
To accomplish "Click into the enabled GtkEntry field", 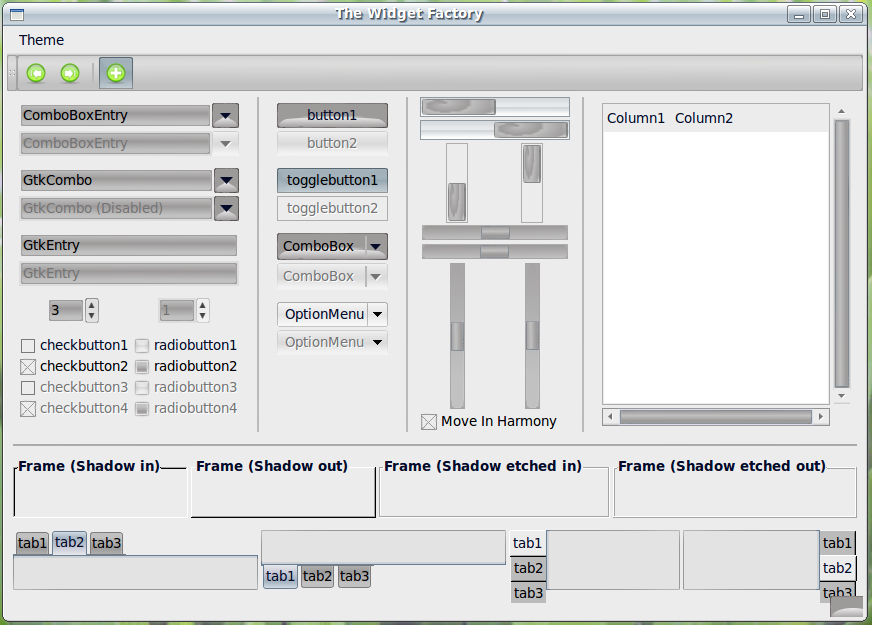I will pyautogui.click(x=128, y=245).
